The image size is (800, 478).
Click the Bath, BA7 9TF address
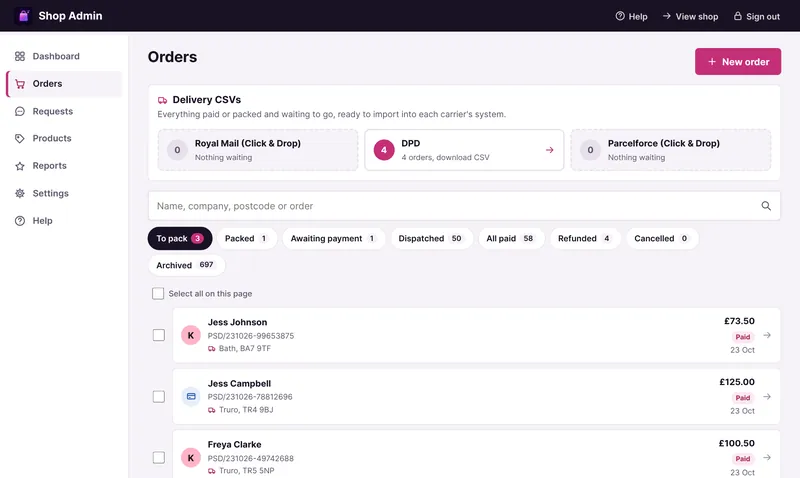(x=245, y=348)
